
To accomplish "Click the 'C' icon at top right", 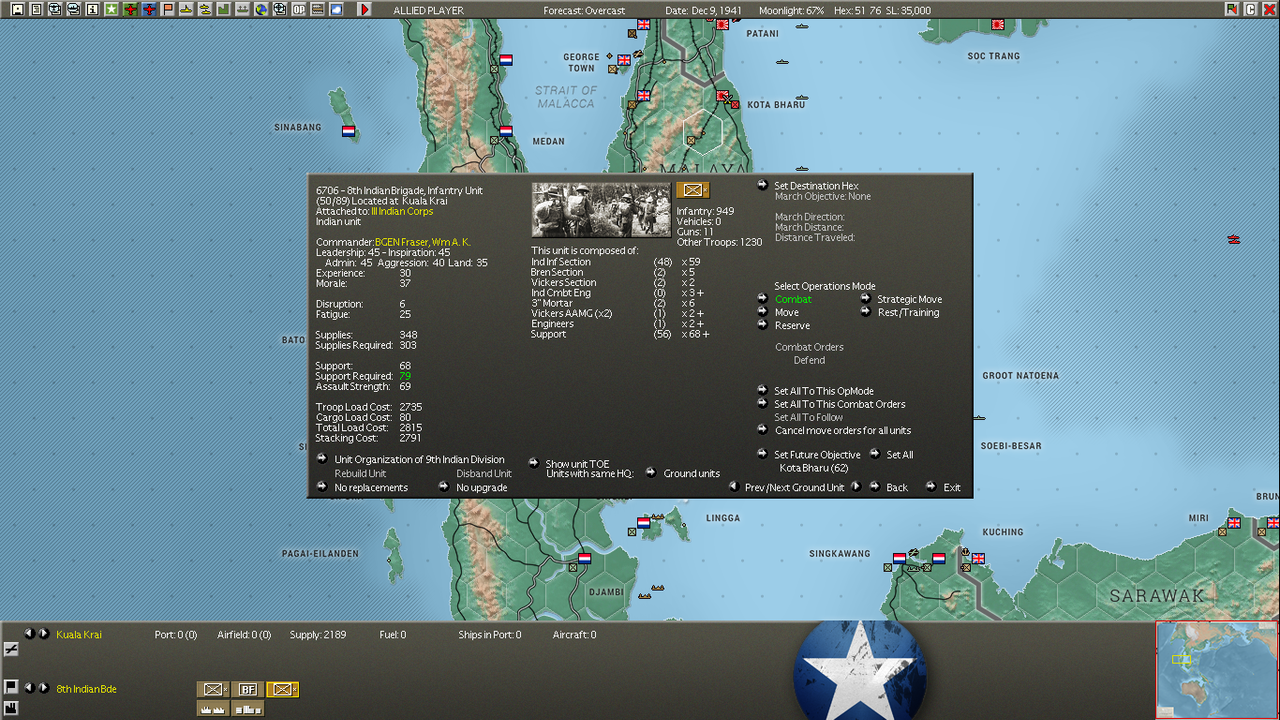I will (x=1250, y=9).
